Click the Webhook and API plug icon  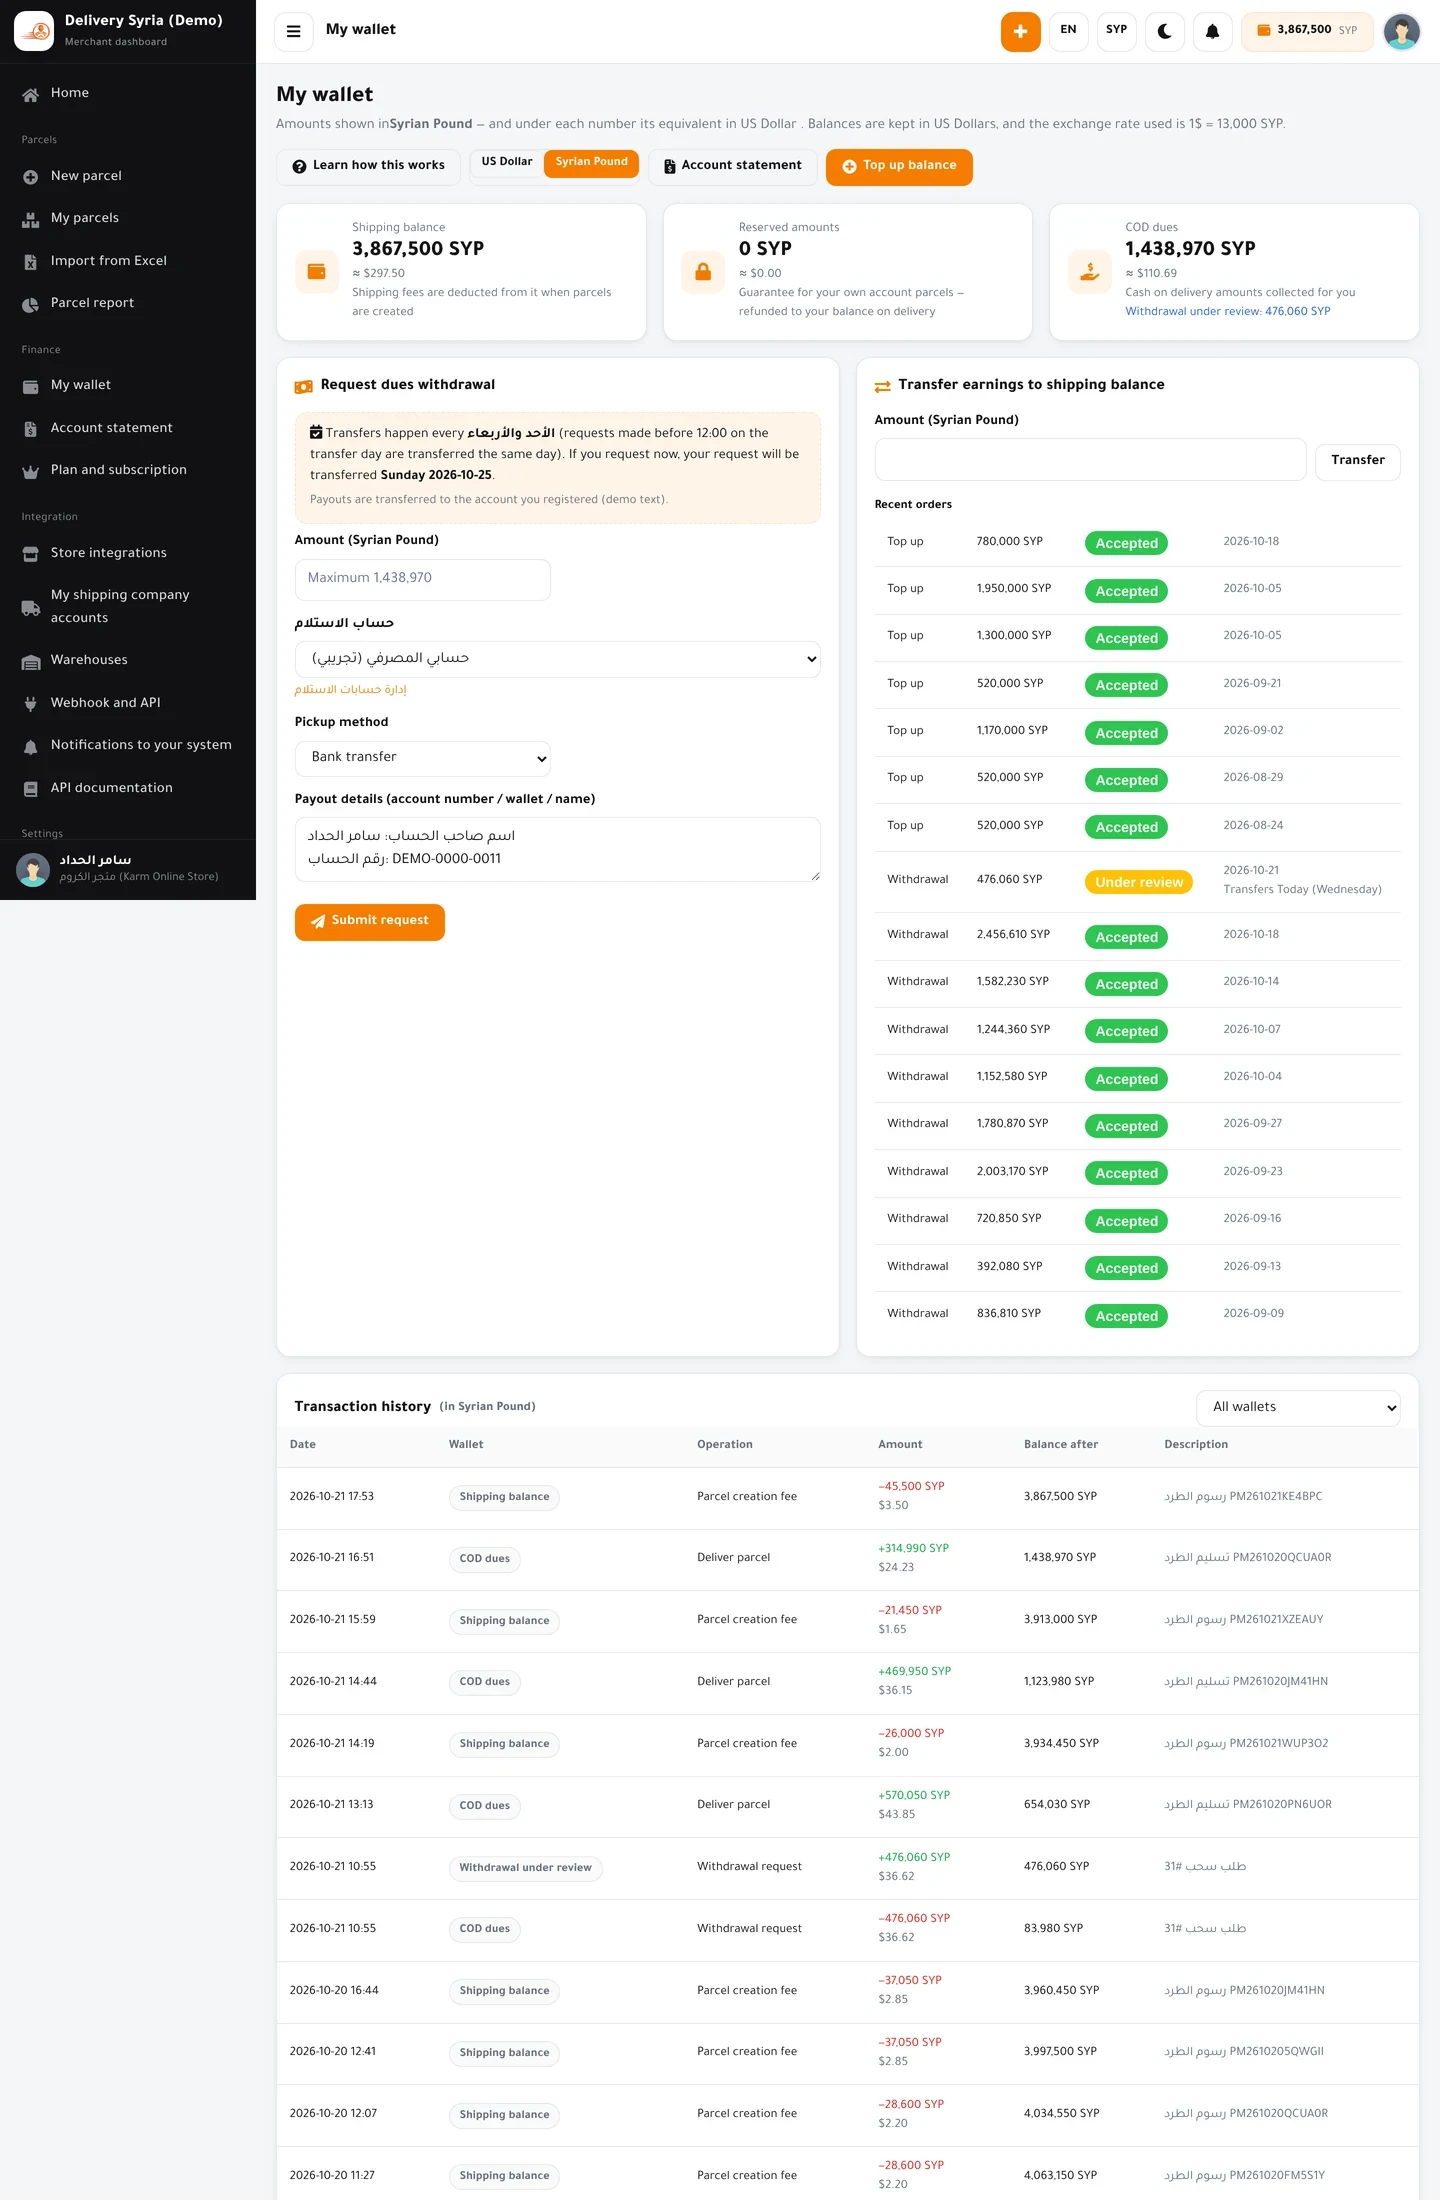point(31,704)
